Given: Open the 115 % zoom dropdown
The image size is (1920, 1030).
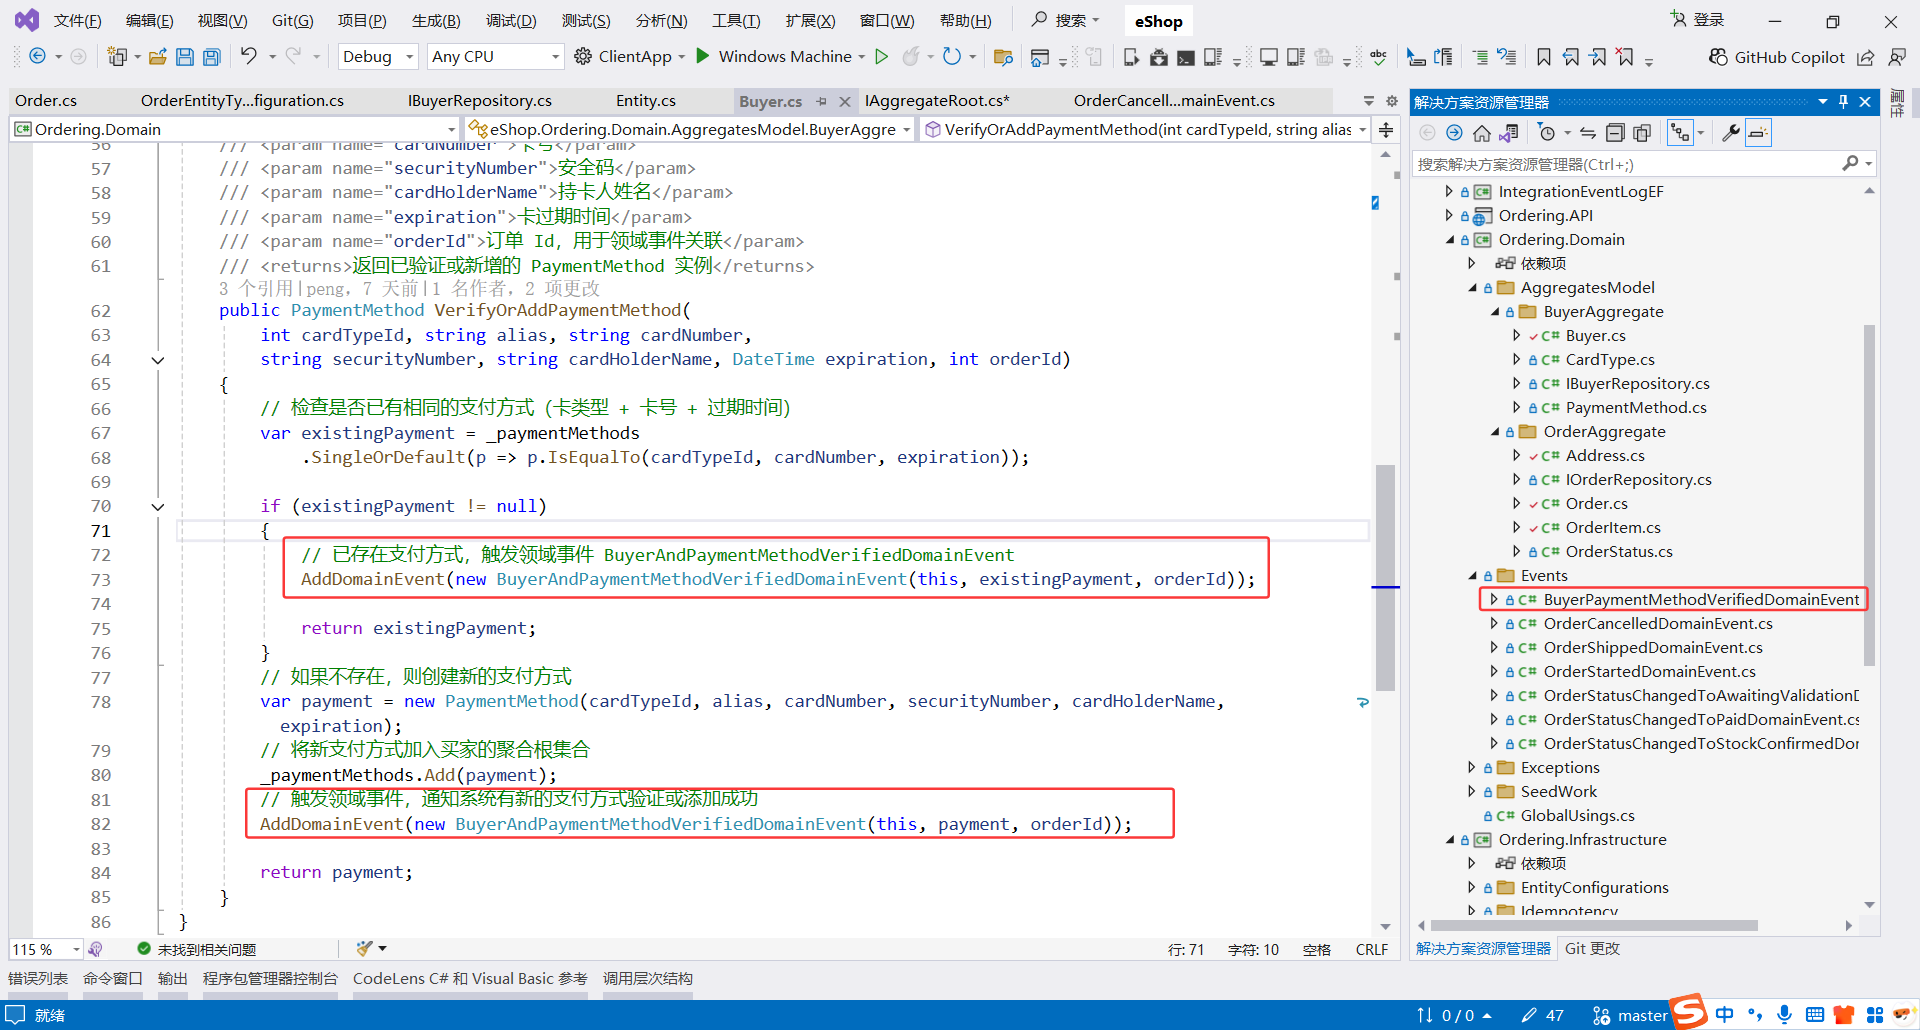Looking at the screenshot, I should pos(46,949).
